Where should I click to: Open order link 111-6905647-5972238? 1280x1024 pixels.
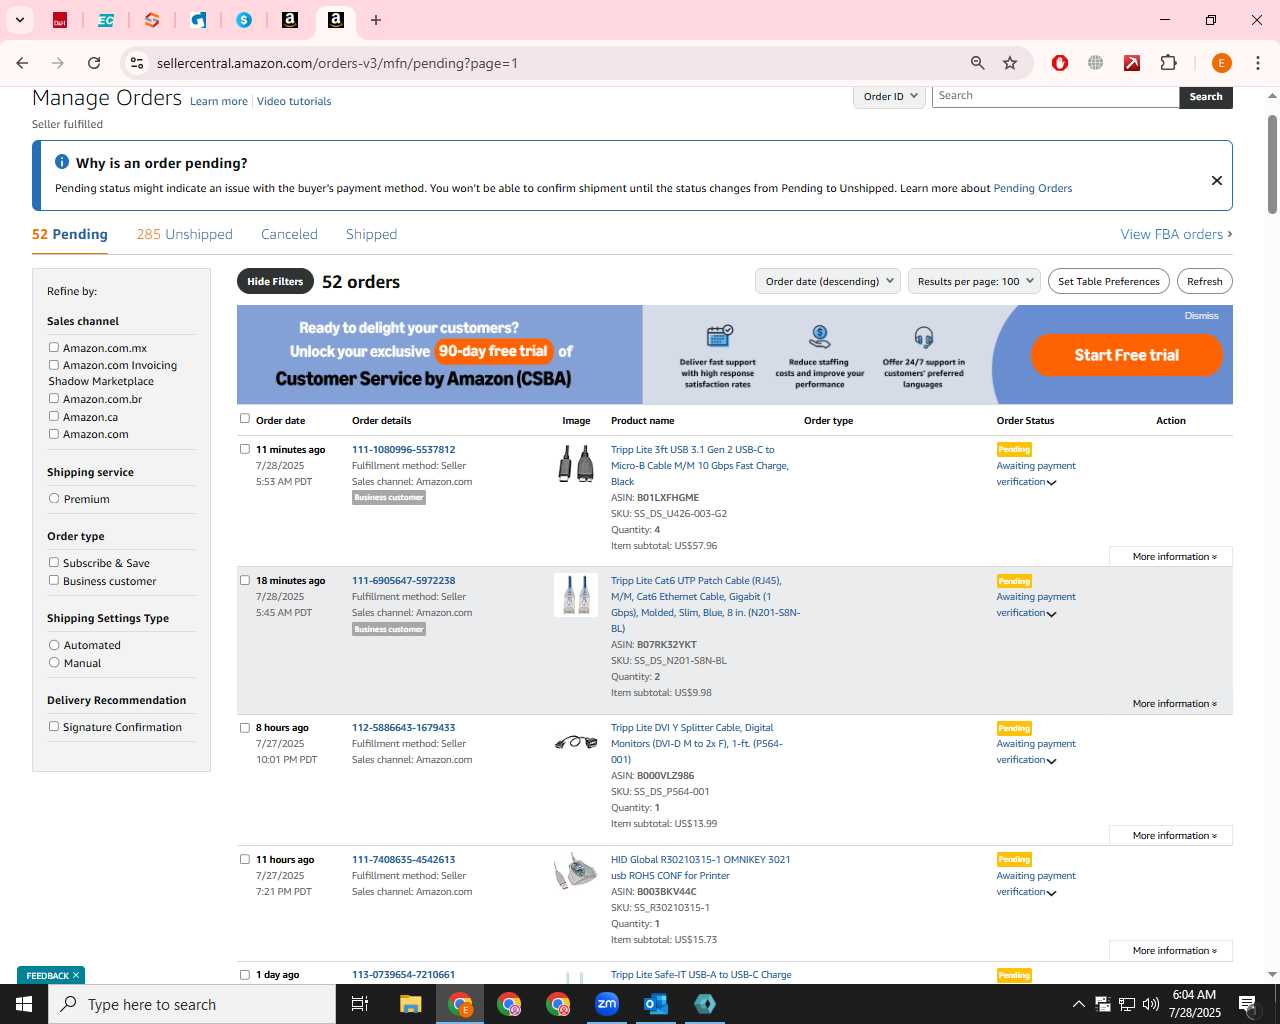tap(403, 580)
